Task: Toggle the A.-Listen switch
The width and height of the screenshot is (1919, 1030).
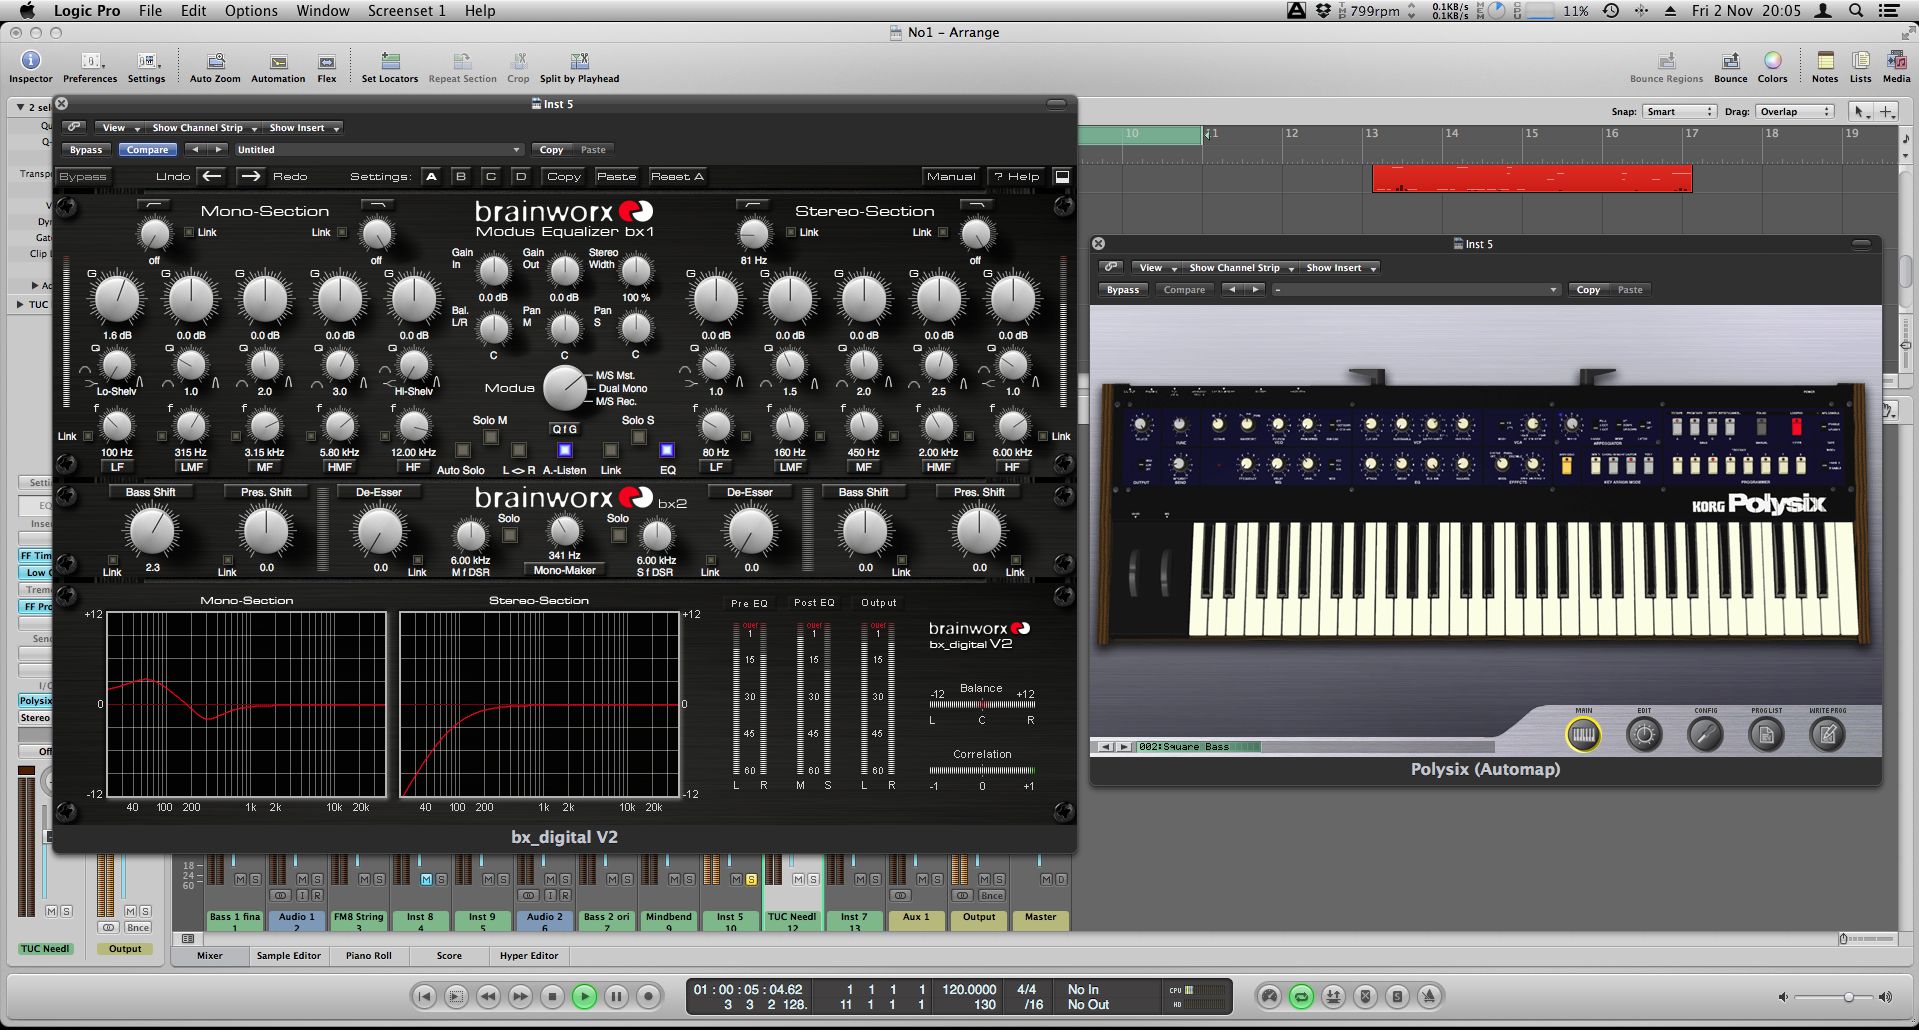Action: [565, 451]
